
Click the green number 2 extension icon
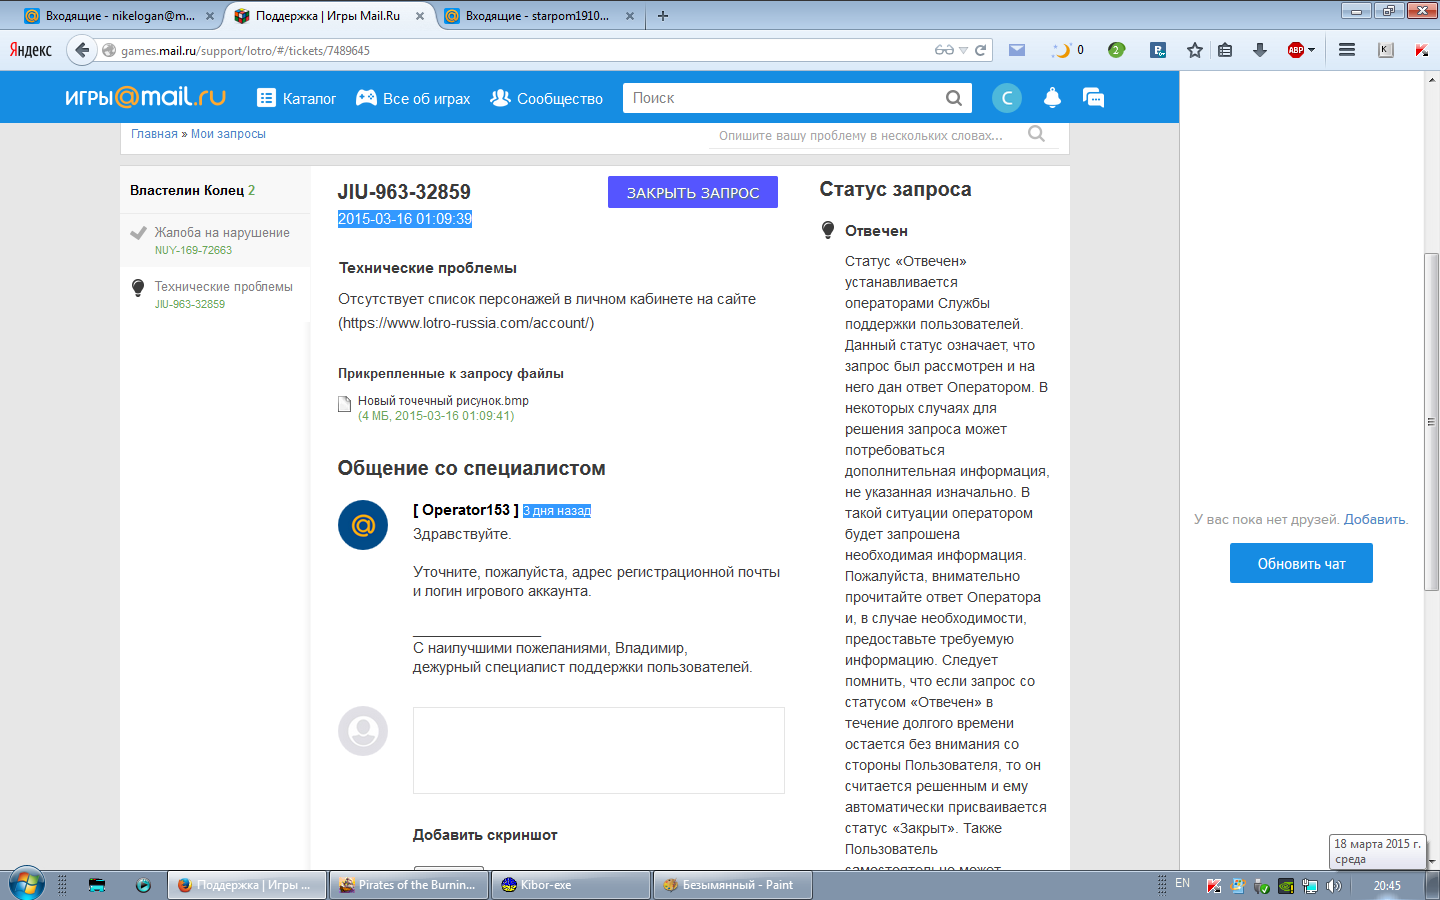click(x=1117, y=50)
